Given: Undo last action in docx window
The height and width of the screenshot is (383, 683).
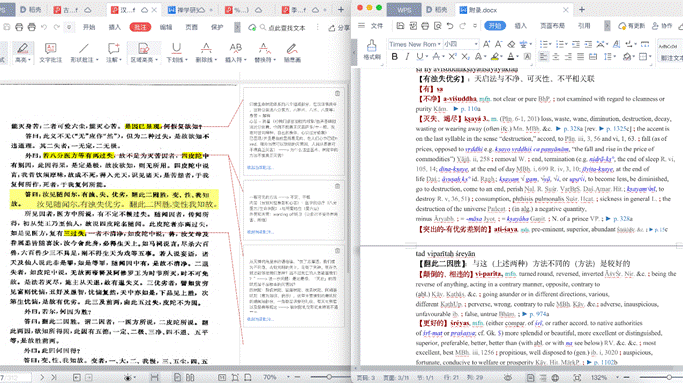Looking at the screenshot, I should pos(450,26).
